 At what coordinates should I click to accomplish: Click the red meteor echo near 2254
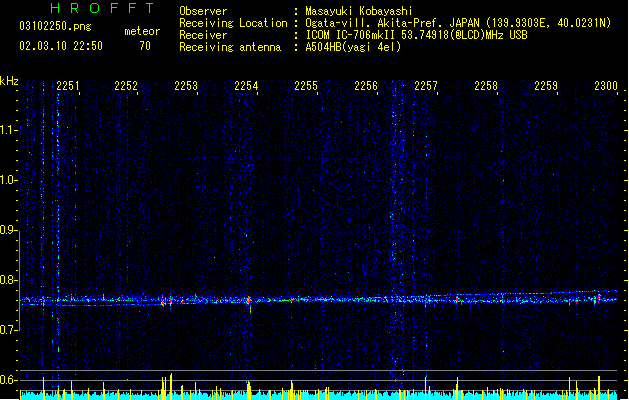point(249,302)
